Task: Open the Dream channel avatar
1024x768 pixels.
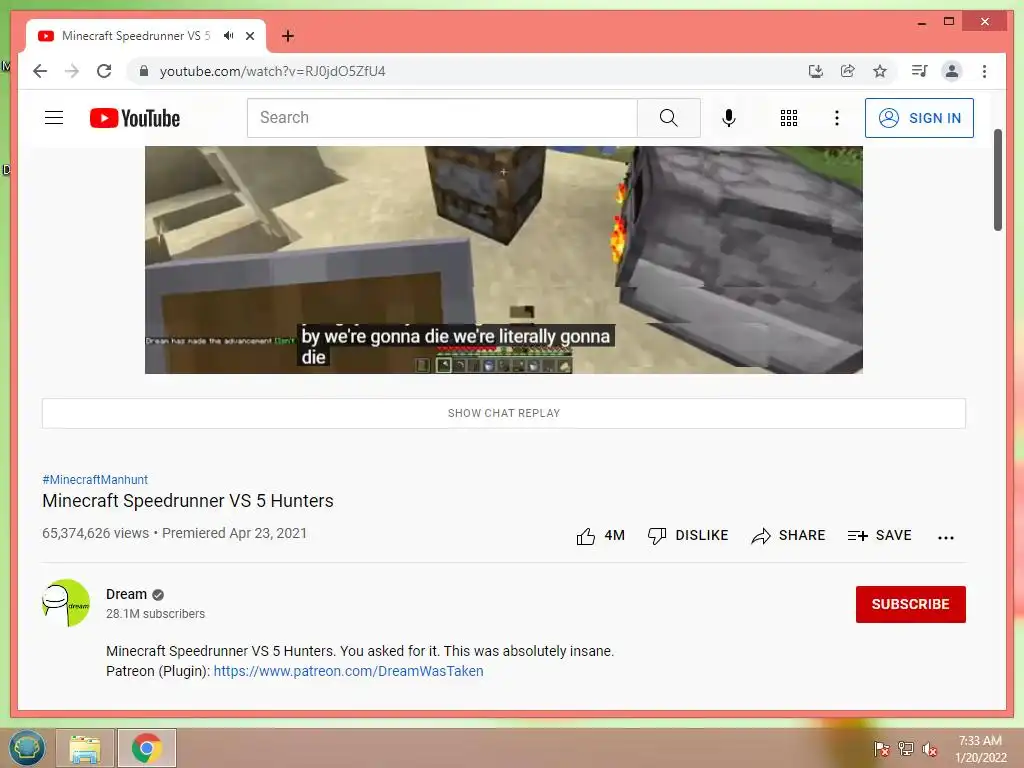Action: pos(66,603)
